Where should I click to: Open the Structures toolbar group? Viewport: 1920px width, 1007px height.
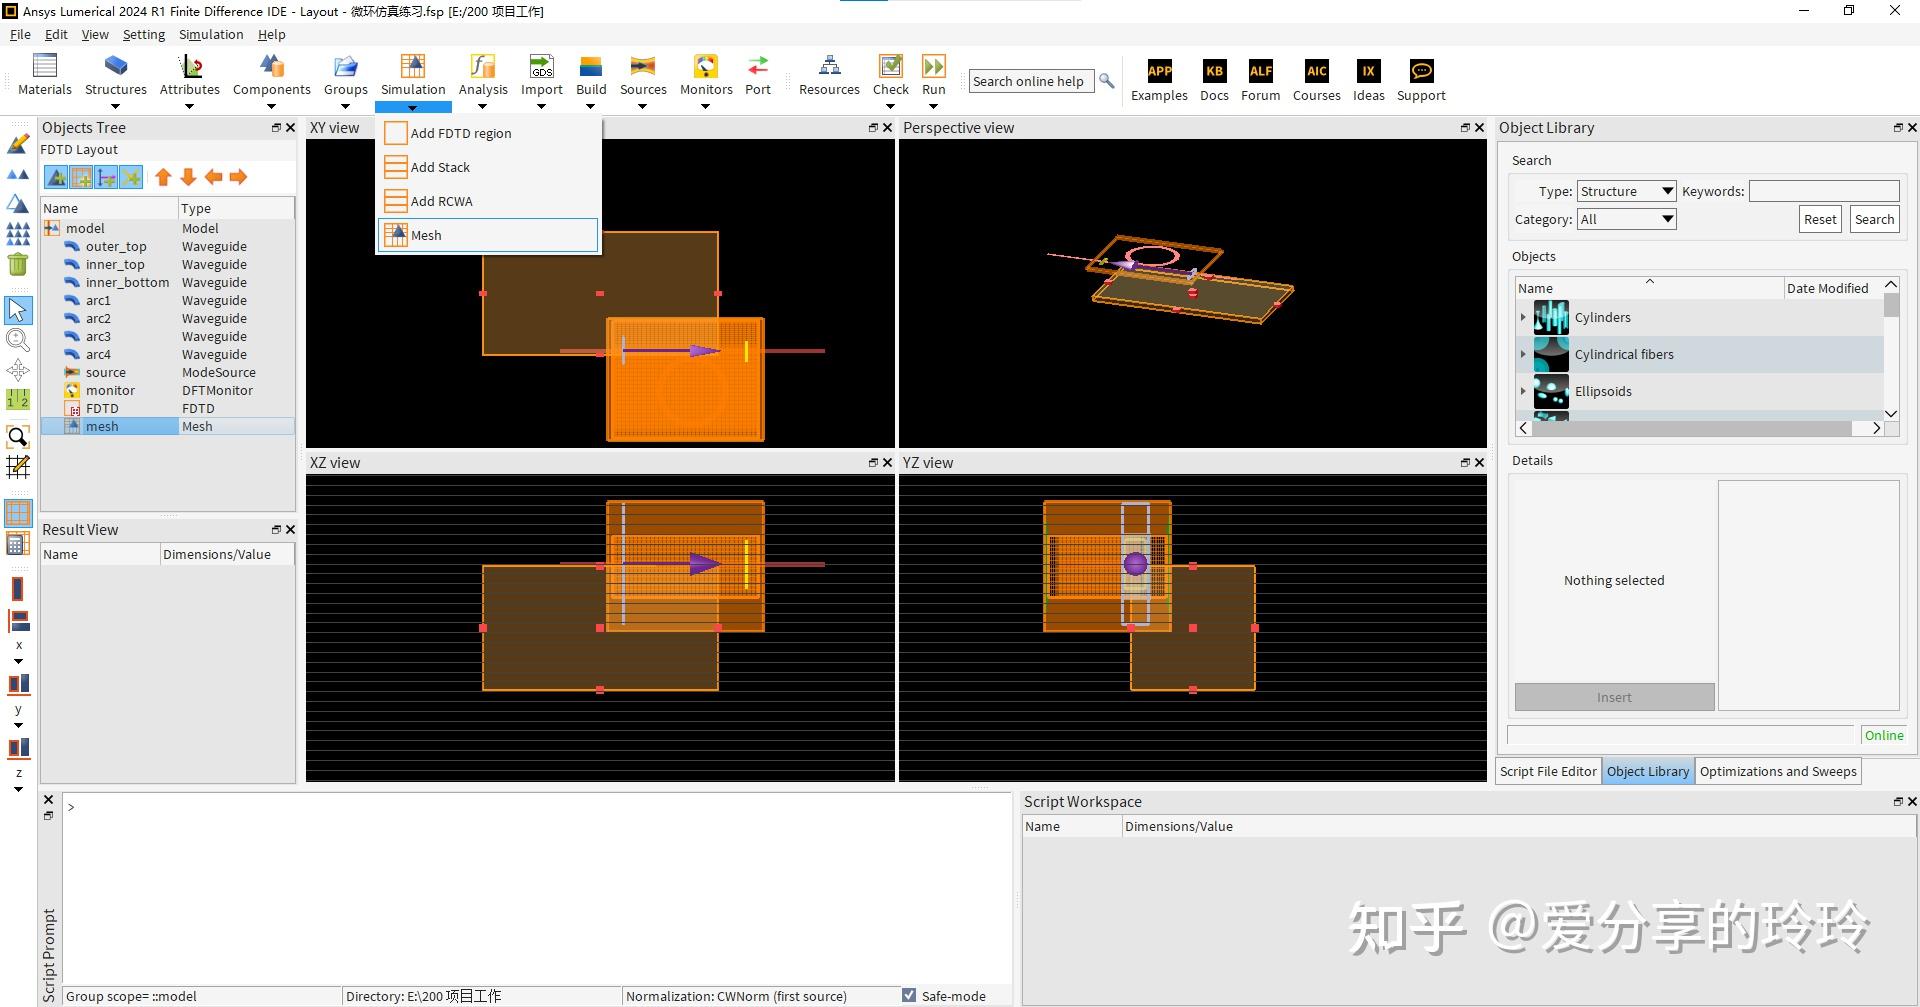pos(116,75)
